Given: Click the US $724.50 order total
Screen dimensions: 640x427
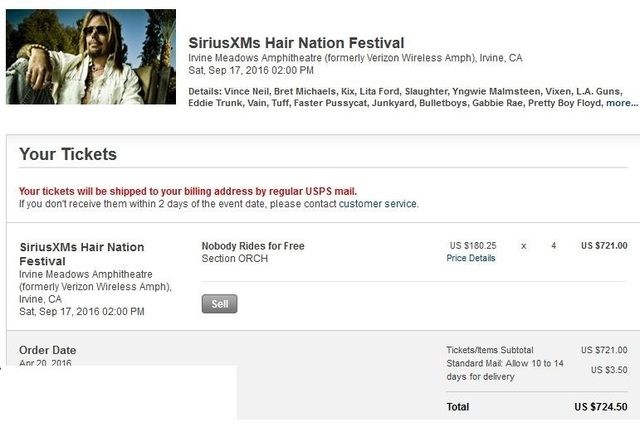Looking at the screenshot, I should tap(601, 408).
